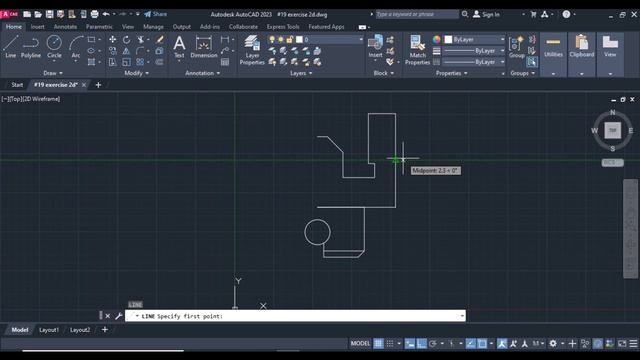Screen dimensions: 640x360
Task: Activate the Trim tool
Action: [x=140, y=40]
